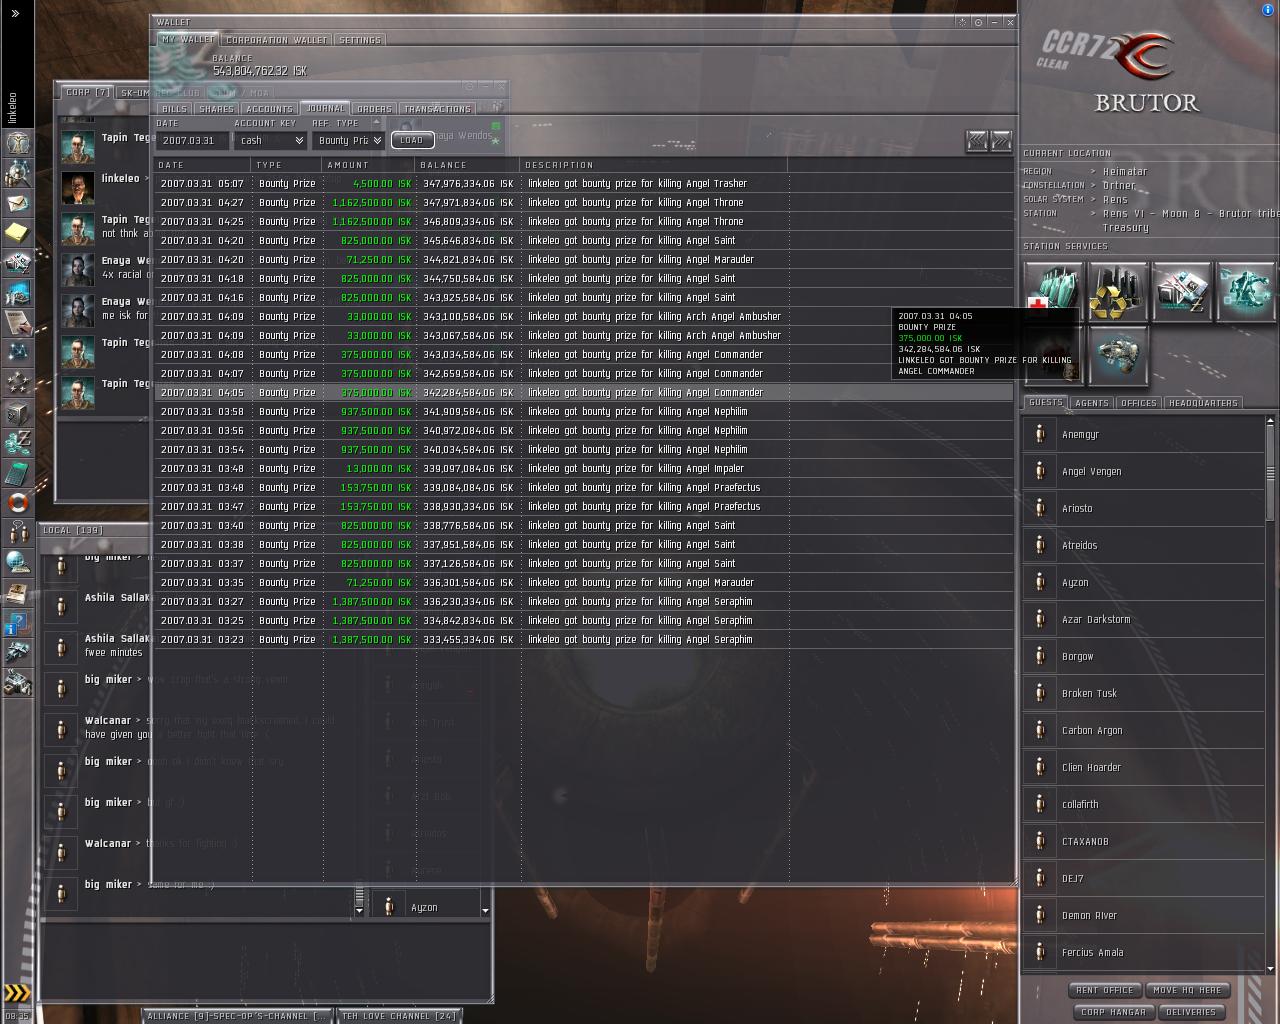
Task: Open the in-game browser globe sidebar icon
Action: pyautogui.click(x=18, y=562)
